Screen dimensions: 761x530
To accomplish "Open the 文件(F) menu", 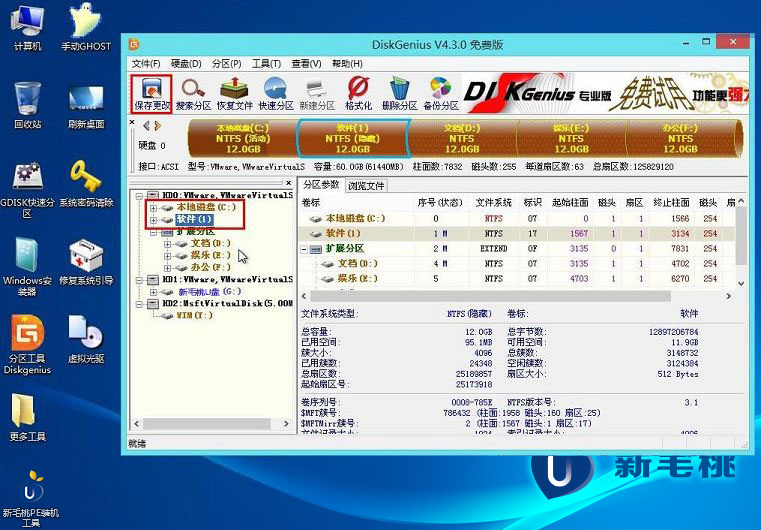I will [146, 64].
